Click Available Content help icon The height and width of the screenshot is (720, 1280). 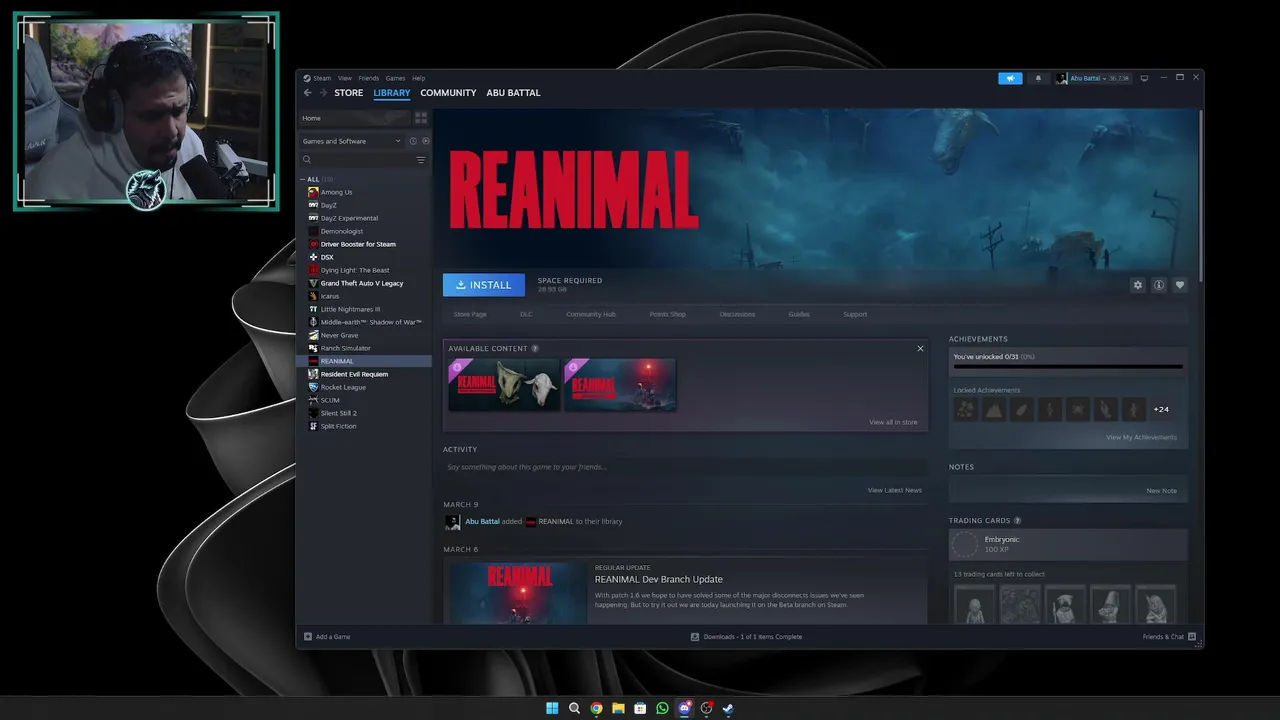coord(535,349)
